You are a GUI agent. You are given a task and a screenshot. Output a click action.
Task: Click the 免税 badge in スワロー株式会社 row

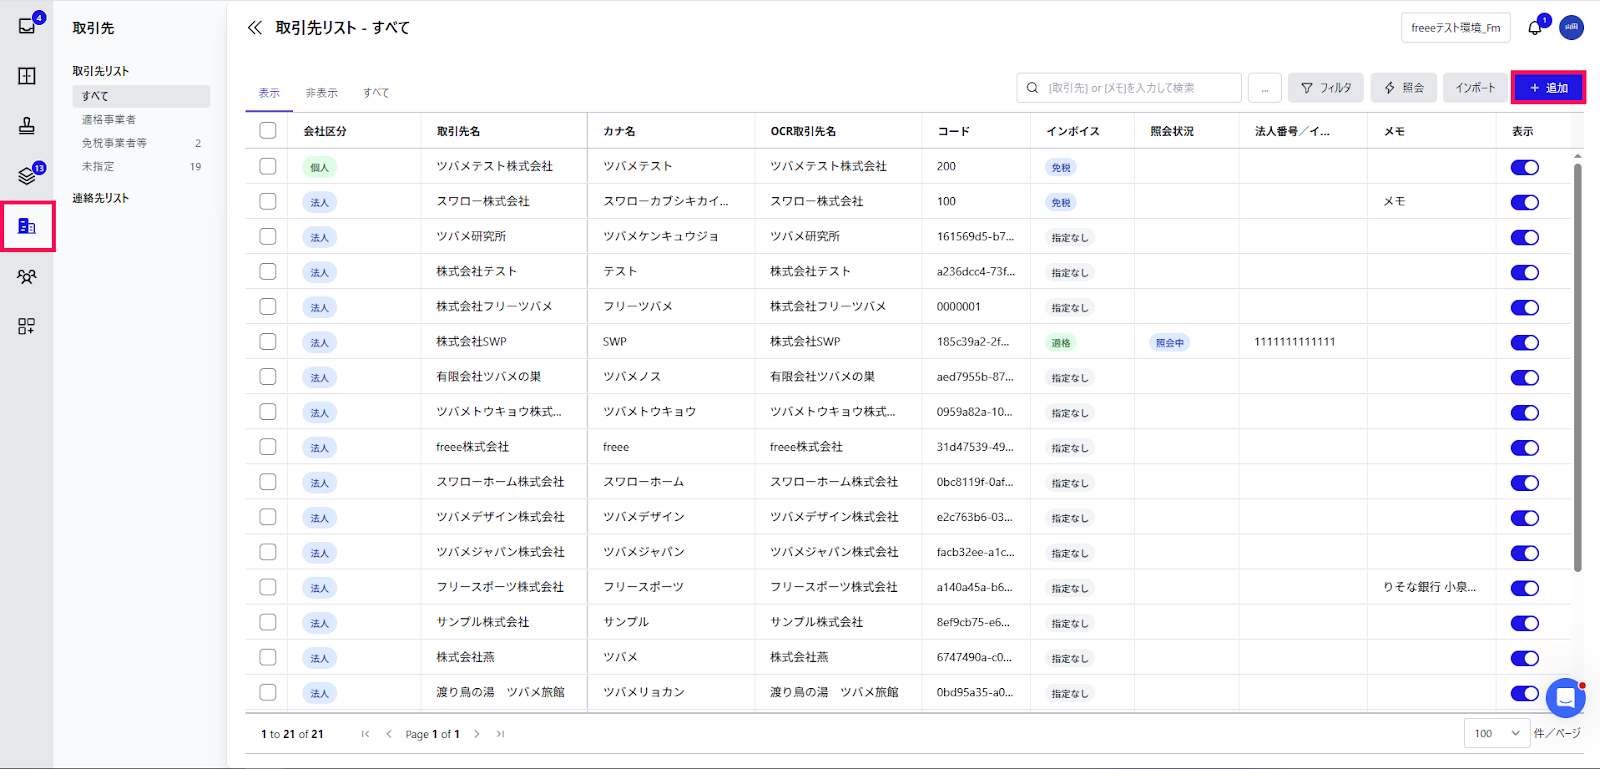coord(1061,202)
